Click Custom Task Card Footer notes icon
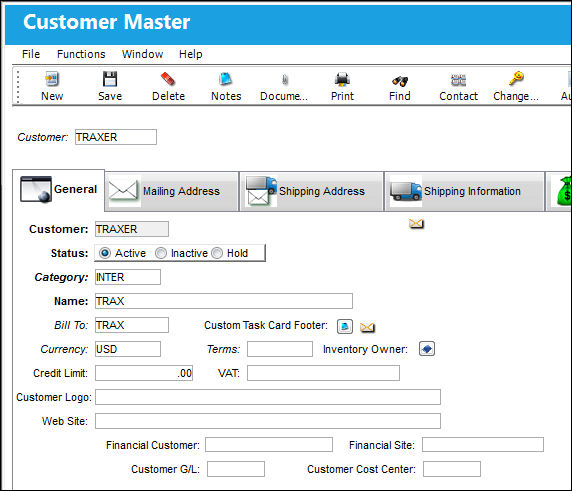The image size is (572, 491). 345,326
